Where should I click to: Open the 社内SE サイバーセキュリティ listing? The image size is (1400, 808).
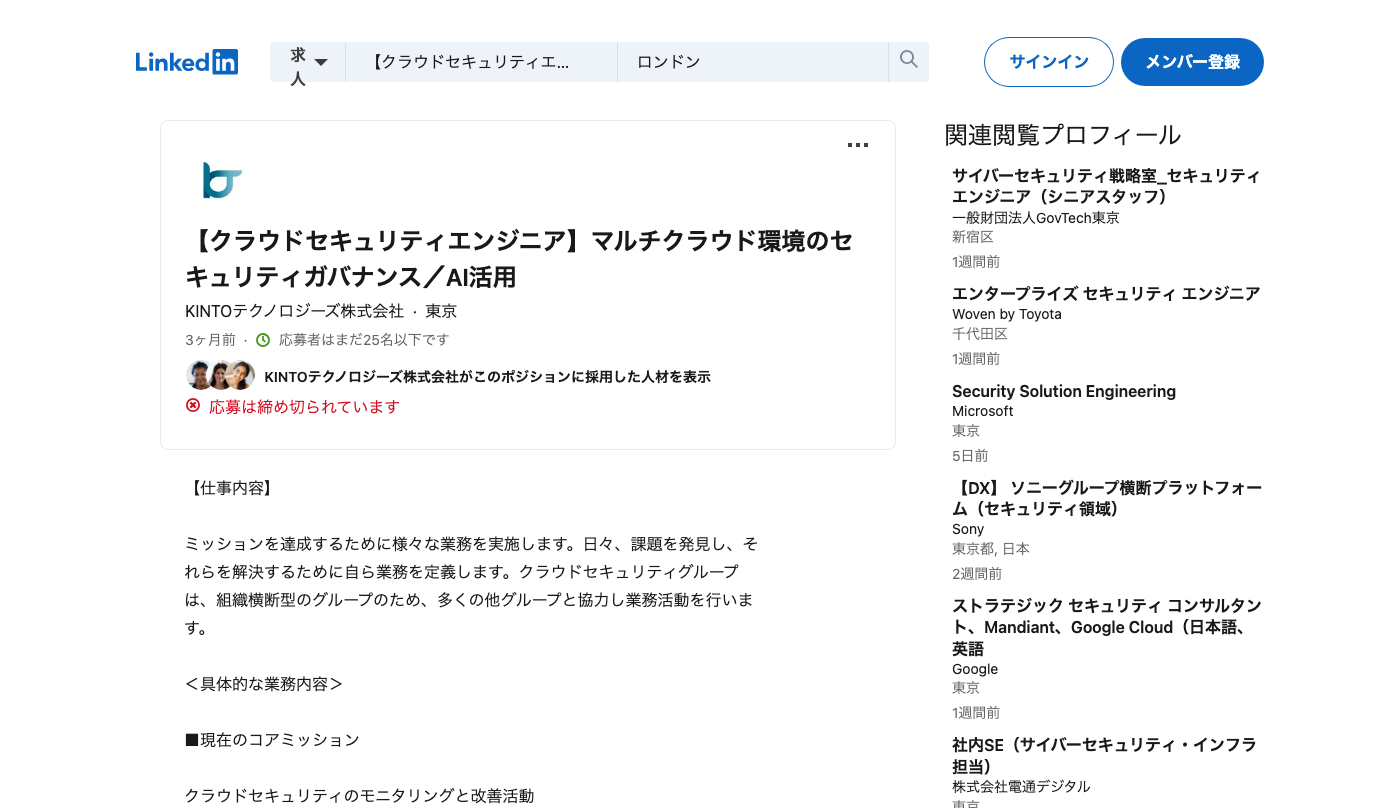(1104, 755)
